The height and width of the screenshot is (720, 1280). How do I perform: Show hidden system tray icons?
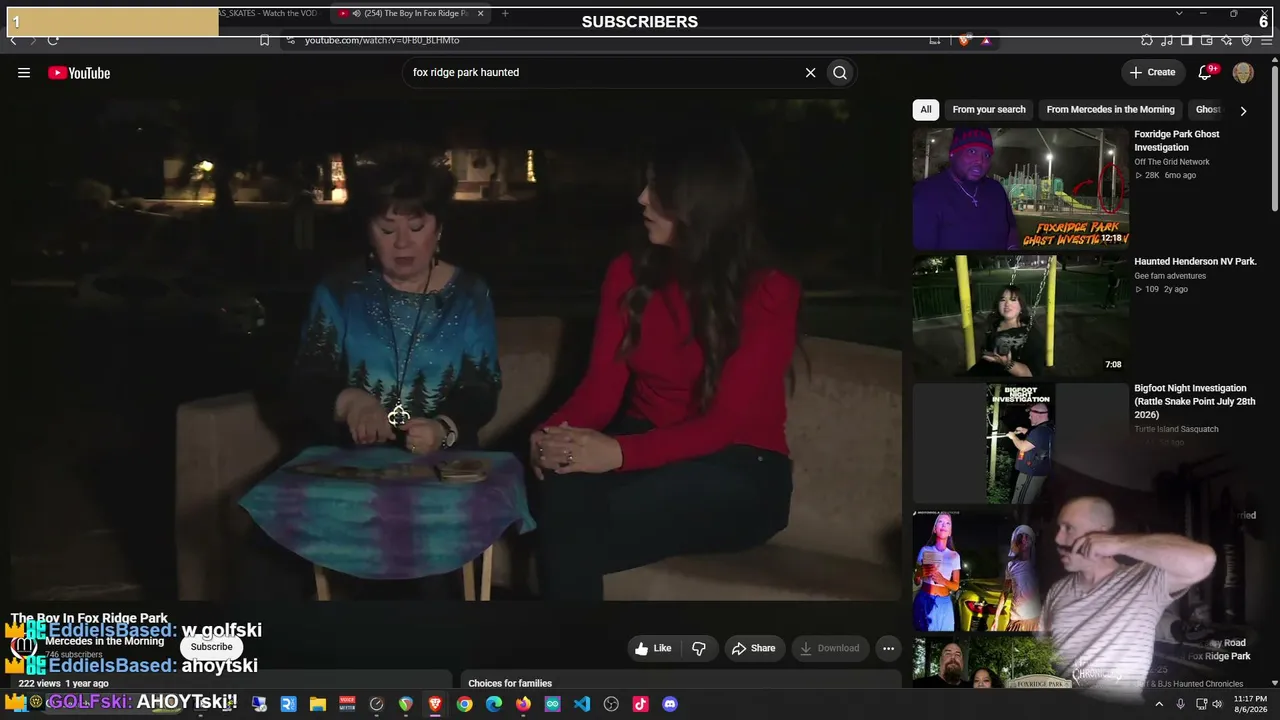(1159, 704)
